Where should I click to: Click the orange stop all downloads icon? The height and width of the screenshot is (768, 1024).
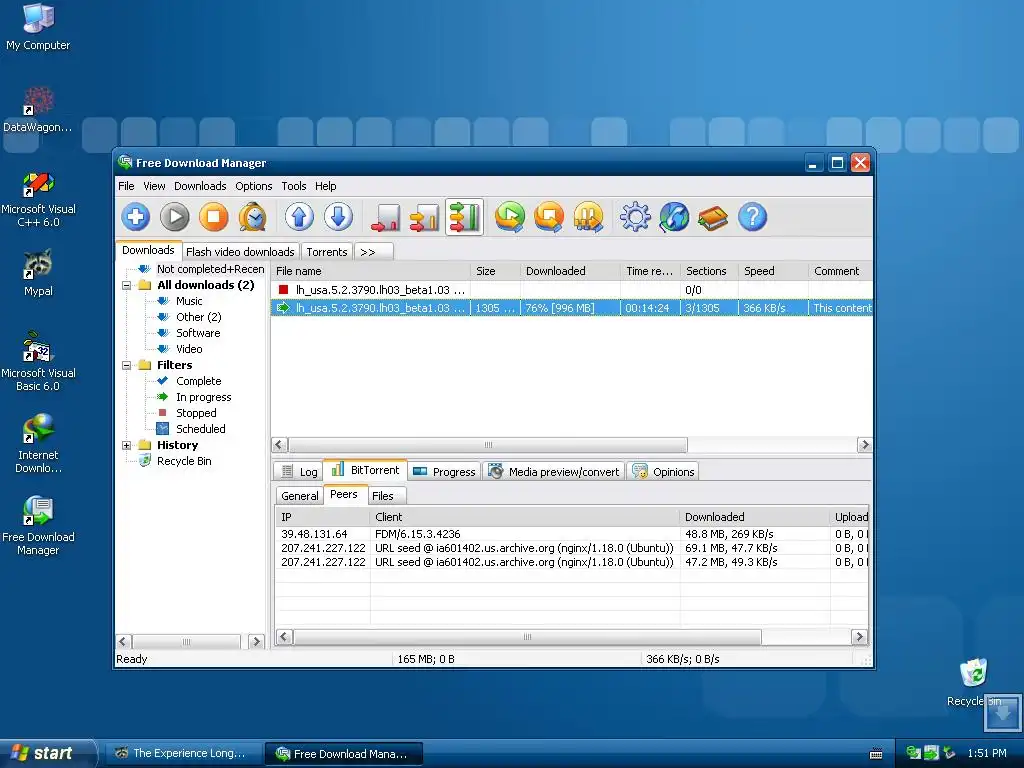click(549, 217)
